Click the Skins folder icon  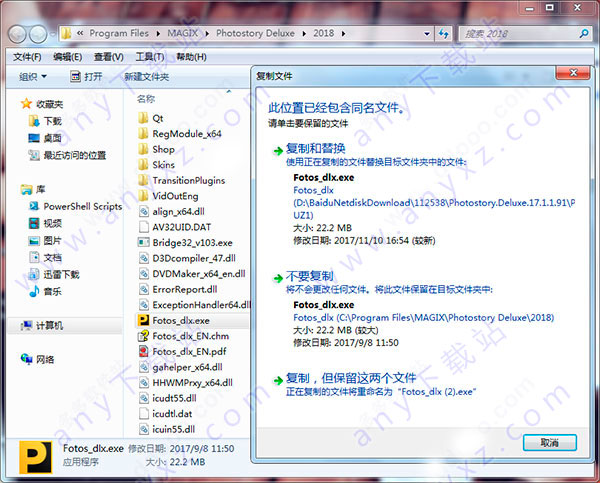click(143, 165)
